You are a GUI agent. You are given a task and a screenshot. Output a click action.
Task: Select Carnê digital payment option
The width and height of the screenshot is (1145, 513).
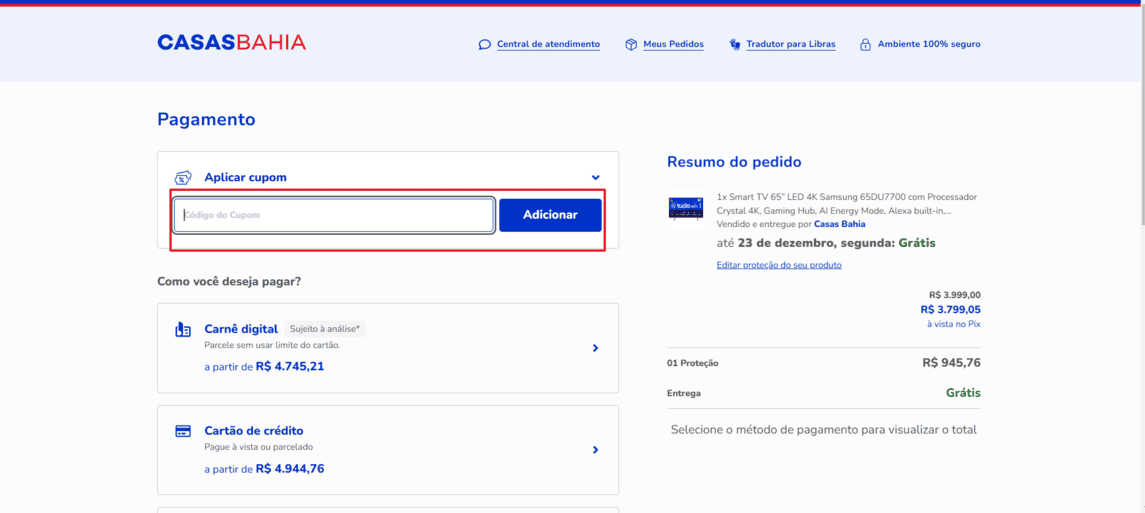(388, 348)
